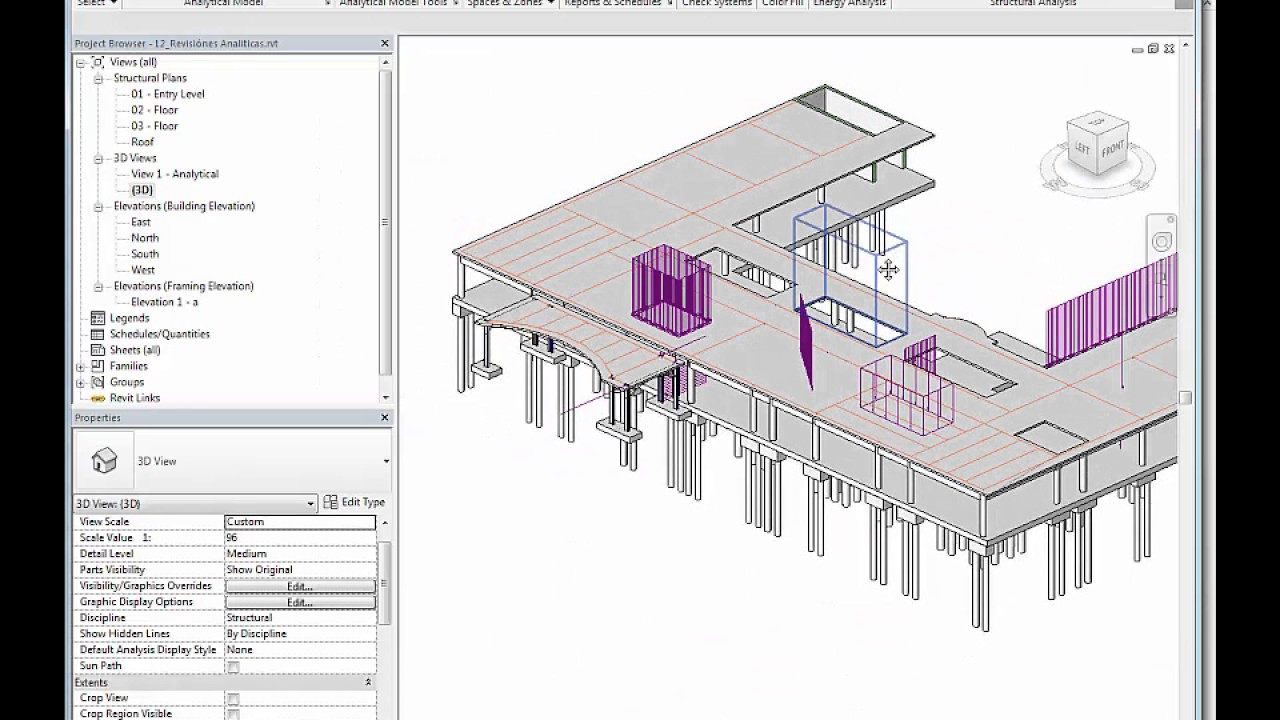Open the Steering Wheels navigation tool

(x=1161, y=242)
